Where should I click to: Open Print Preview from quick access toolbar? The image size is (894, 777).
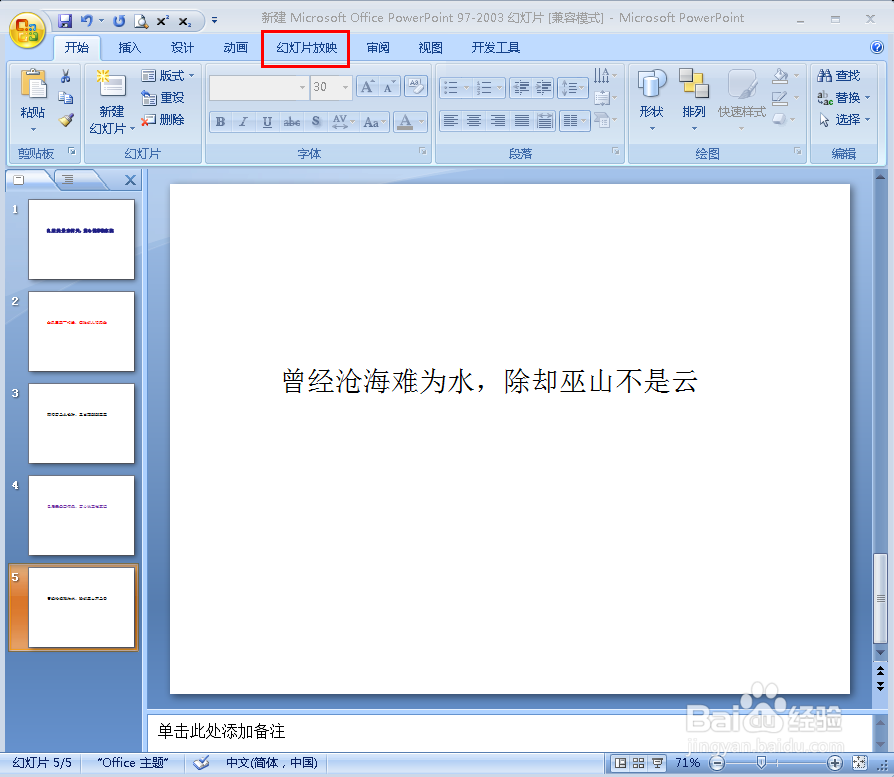[x=140, y=21]
